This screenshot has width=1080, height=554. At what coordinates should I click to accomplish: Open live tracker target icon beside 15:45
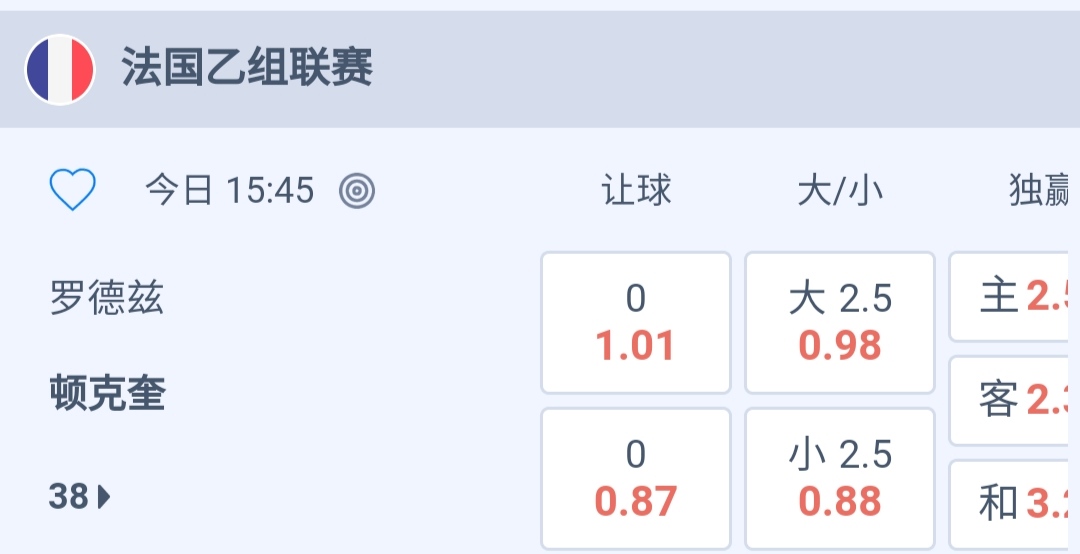click(x=357, y=190)
